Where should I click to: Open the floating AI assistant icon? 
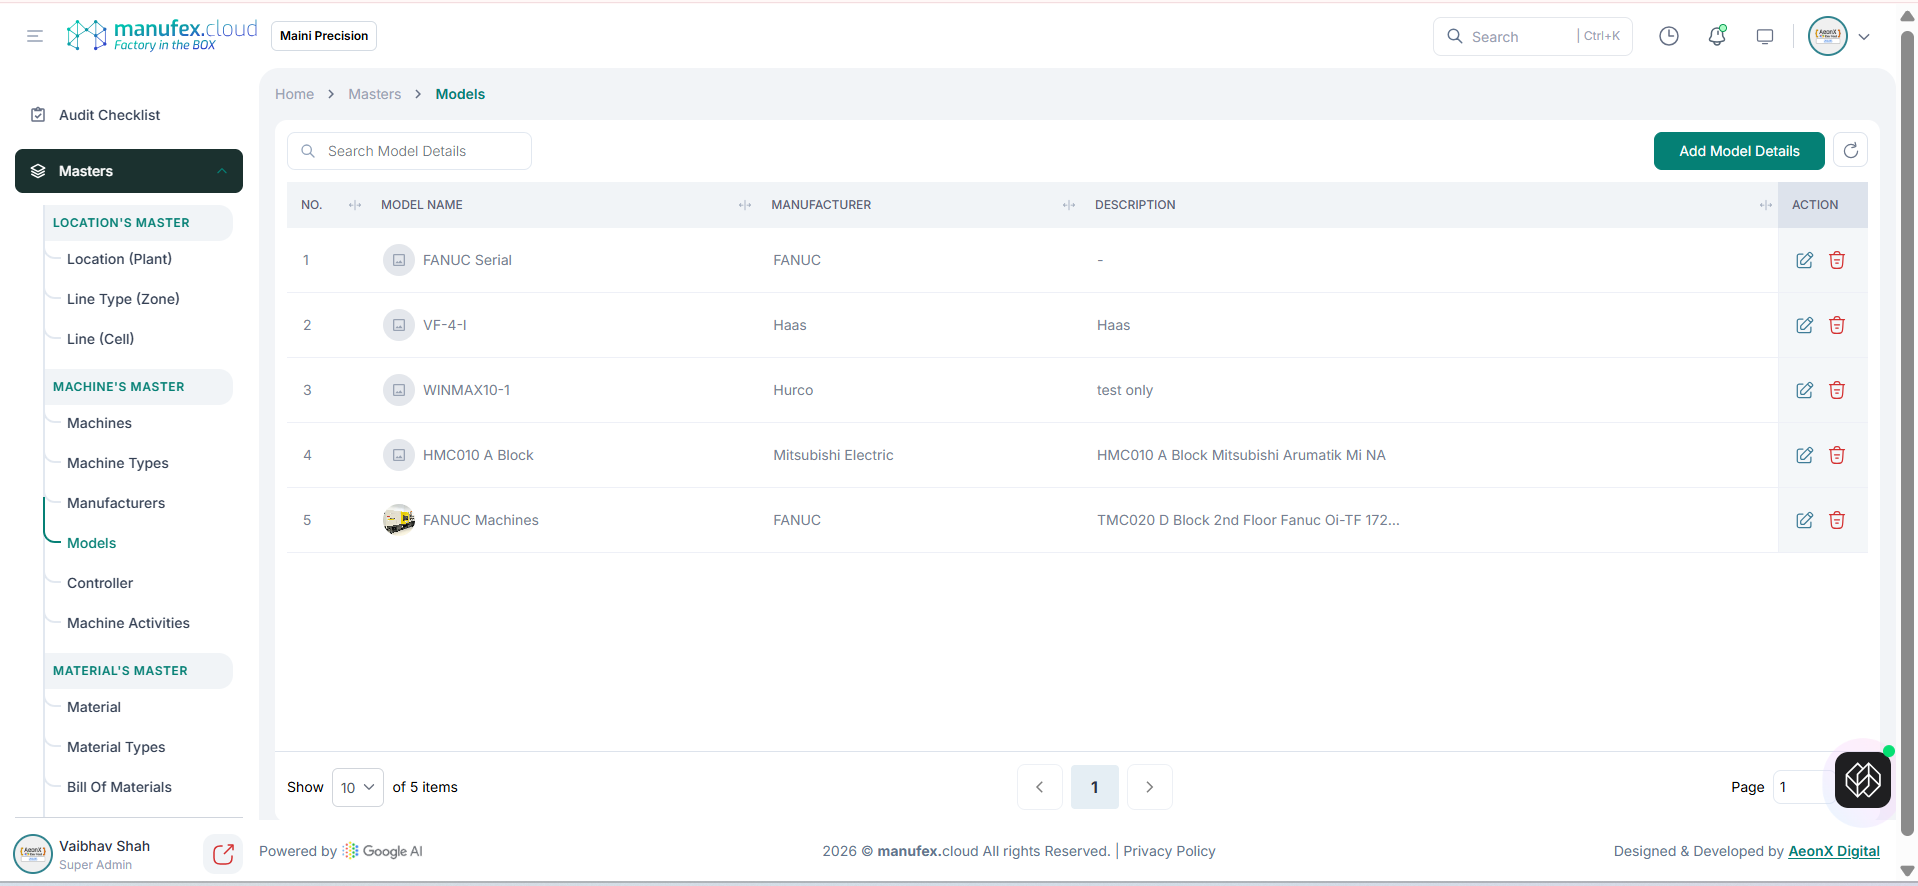tap(1862, 780)
